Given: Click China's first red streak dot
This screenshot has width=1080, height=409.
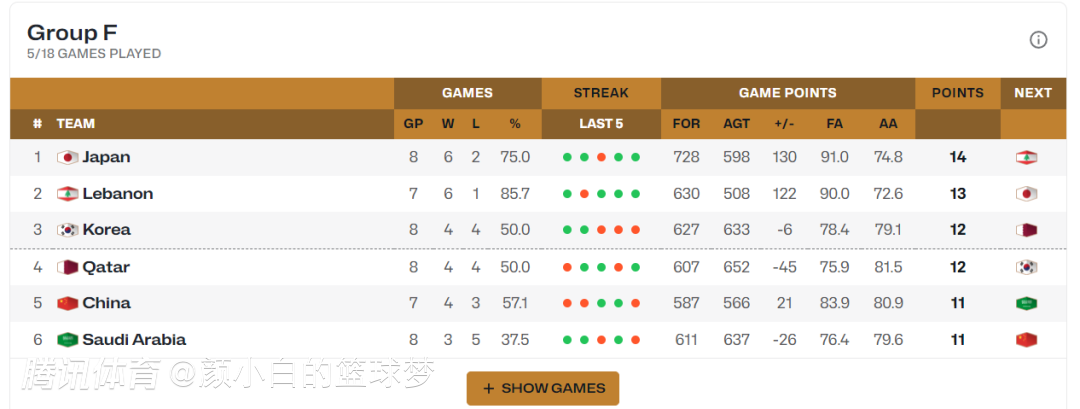Looking at the screenshot, I should 568,303.
